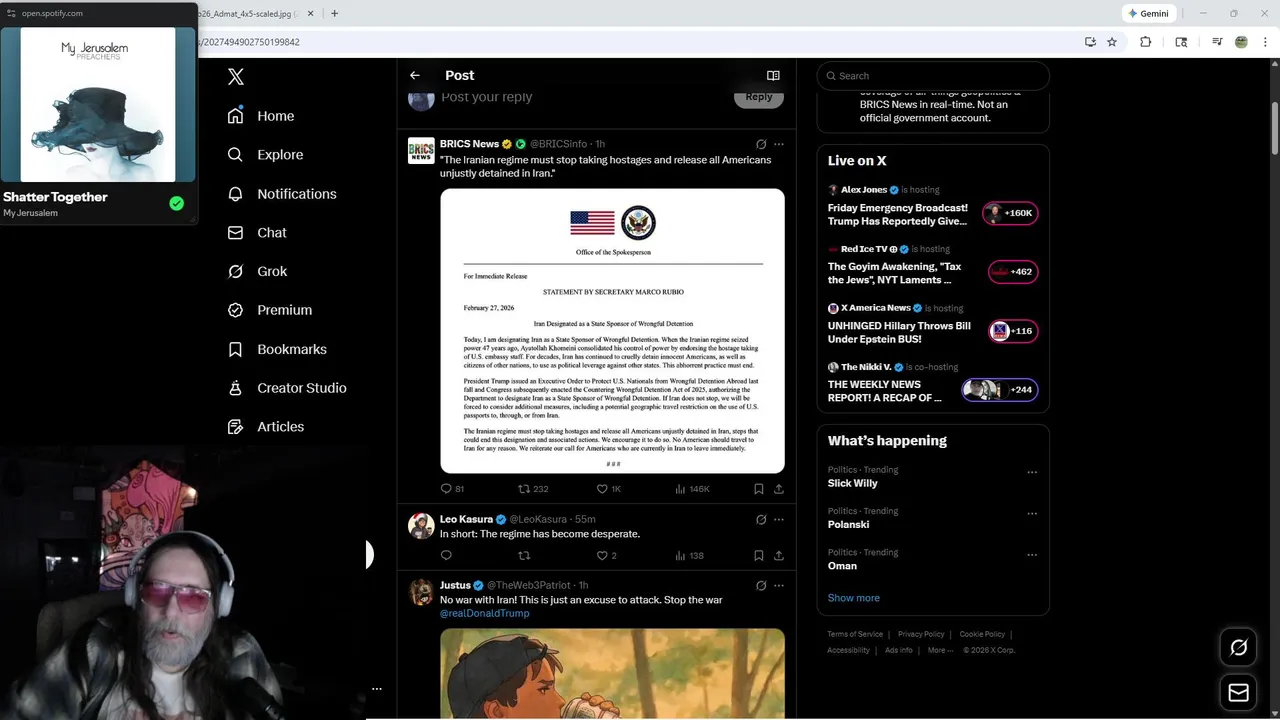The height and width of the screenshot is (720, 1280).
Task: Open Leo Kasura's profile name
Action: click(x=466, y=519)
